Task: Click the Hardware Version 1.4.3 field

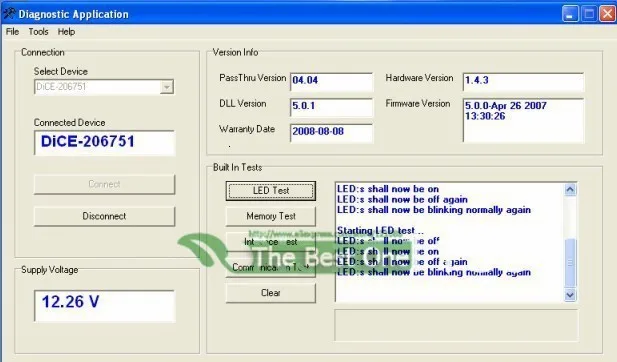Action: (x=523, y=81)
